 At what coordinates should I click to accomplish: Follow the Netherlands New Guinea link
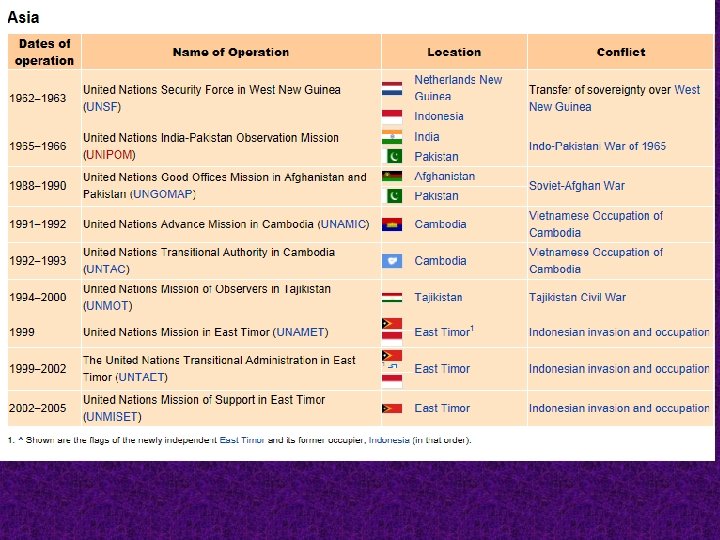click(458, 88)
